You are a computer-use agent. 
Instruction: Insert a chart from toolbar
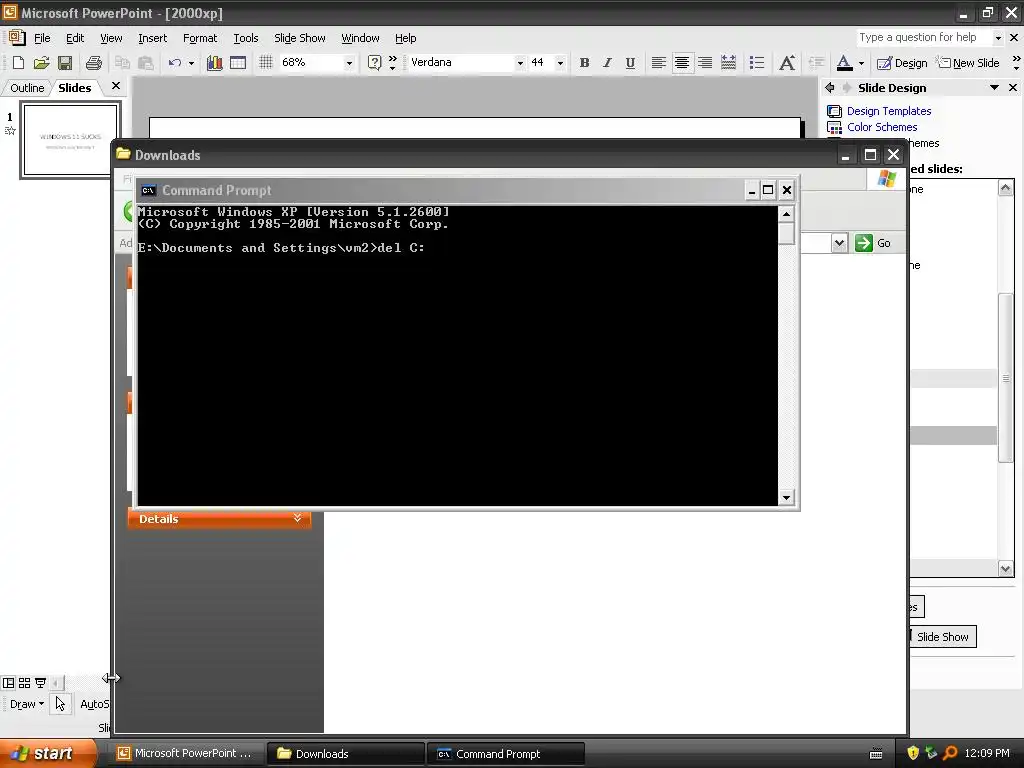[214, 63]
